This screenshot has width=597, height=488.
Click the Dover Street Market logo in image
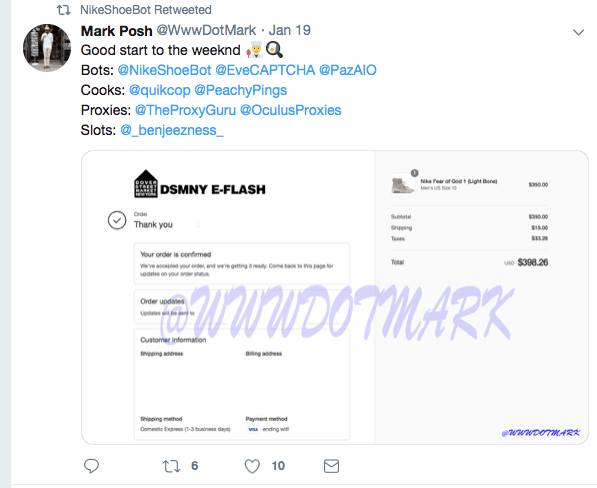(146, 184)
